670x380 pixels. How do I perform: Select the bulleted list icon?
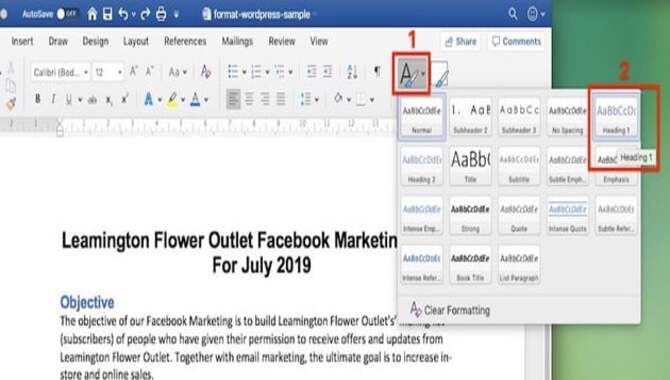click(x=233, y=72)
